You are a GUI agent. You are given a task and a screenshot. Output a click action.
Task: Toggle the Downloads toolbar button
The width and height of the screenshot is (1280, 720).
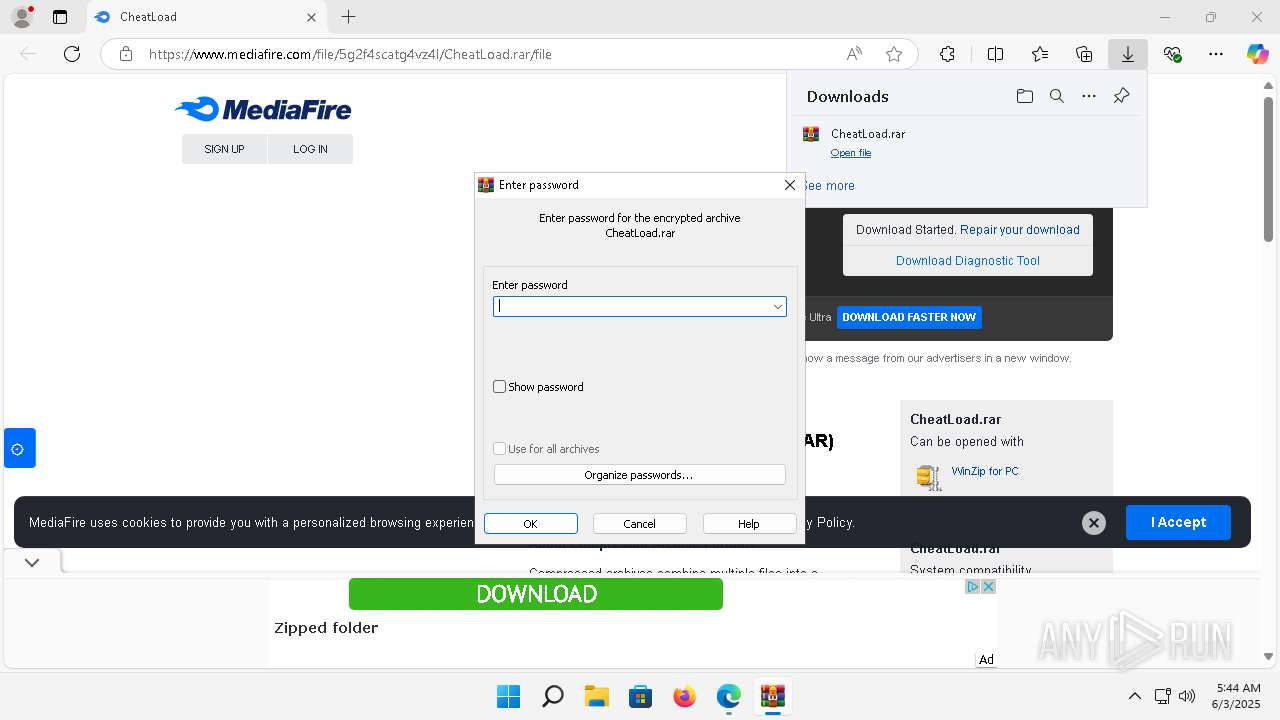pyautogui.click(x=1128, y=54)
